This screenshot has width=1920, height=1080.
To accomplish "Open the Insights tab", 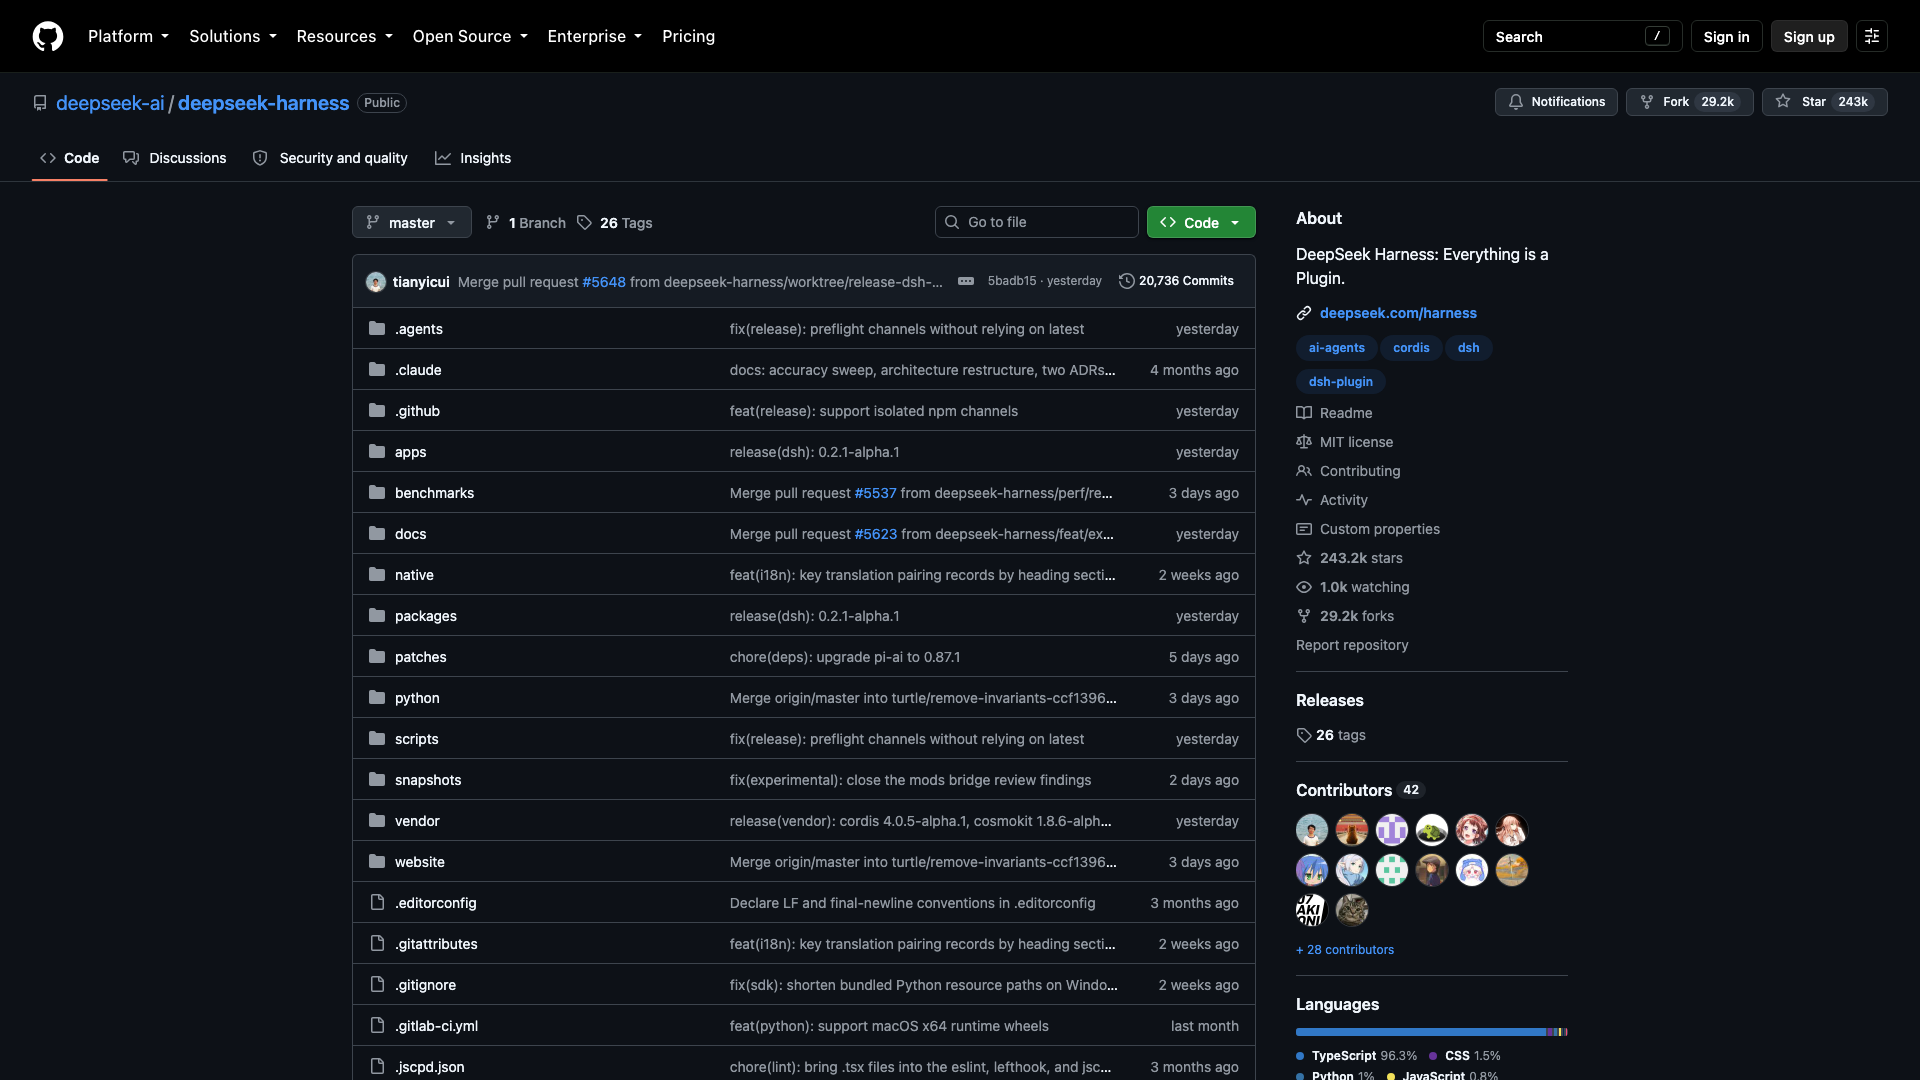I will point(473,158).
